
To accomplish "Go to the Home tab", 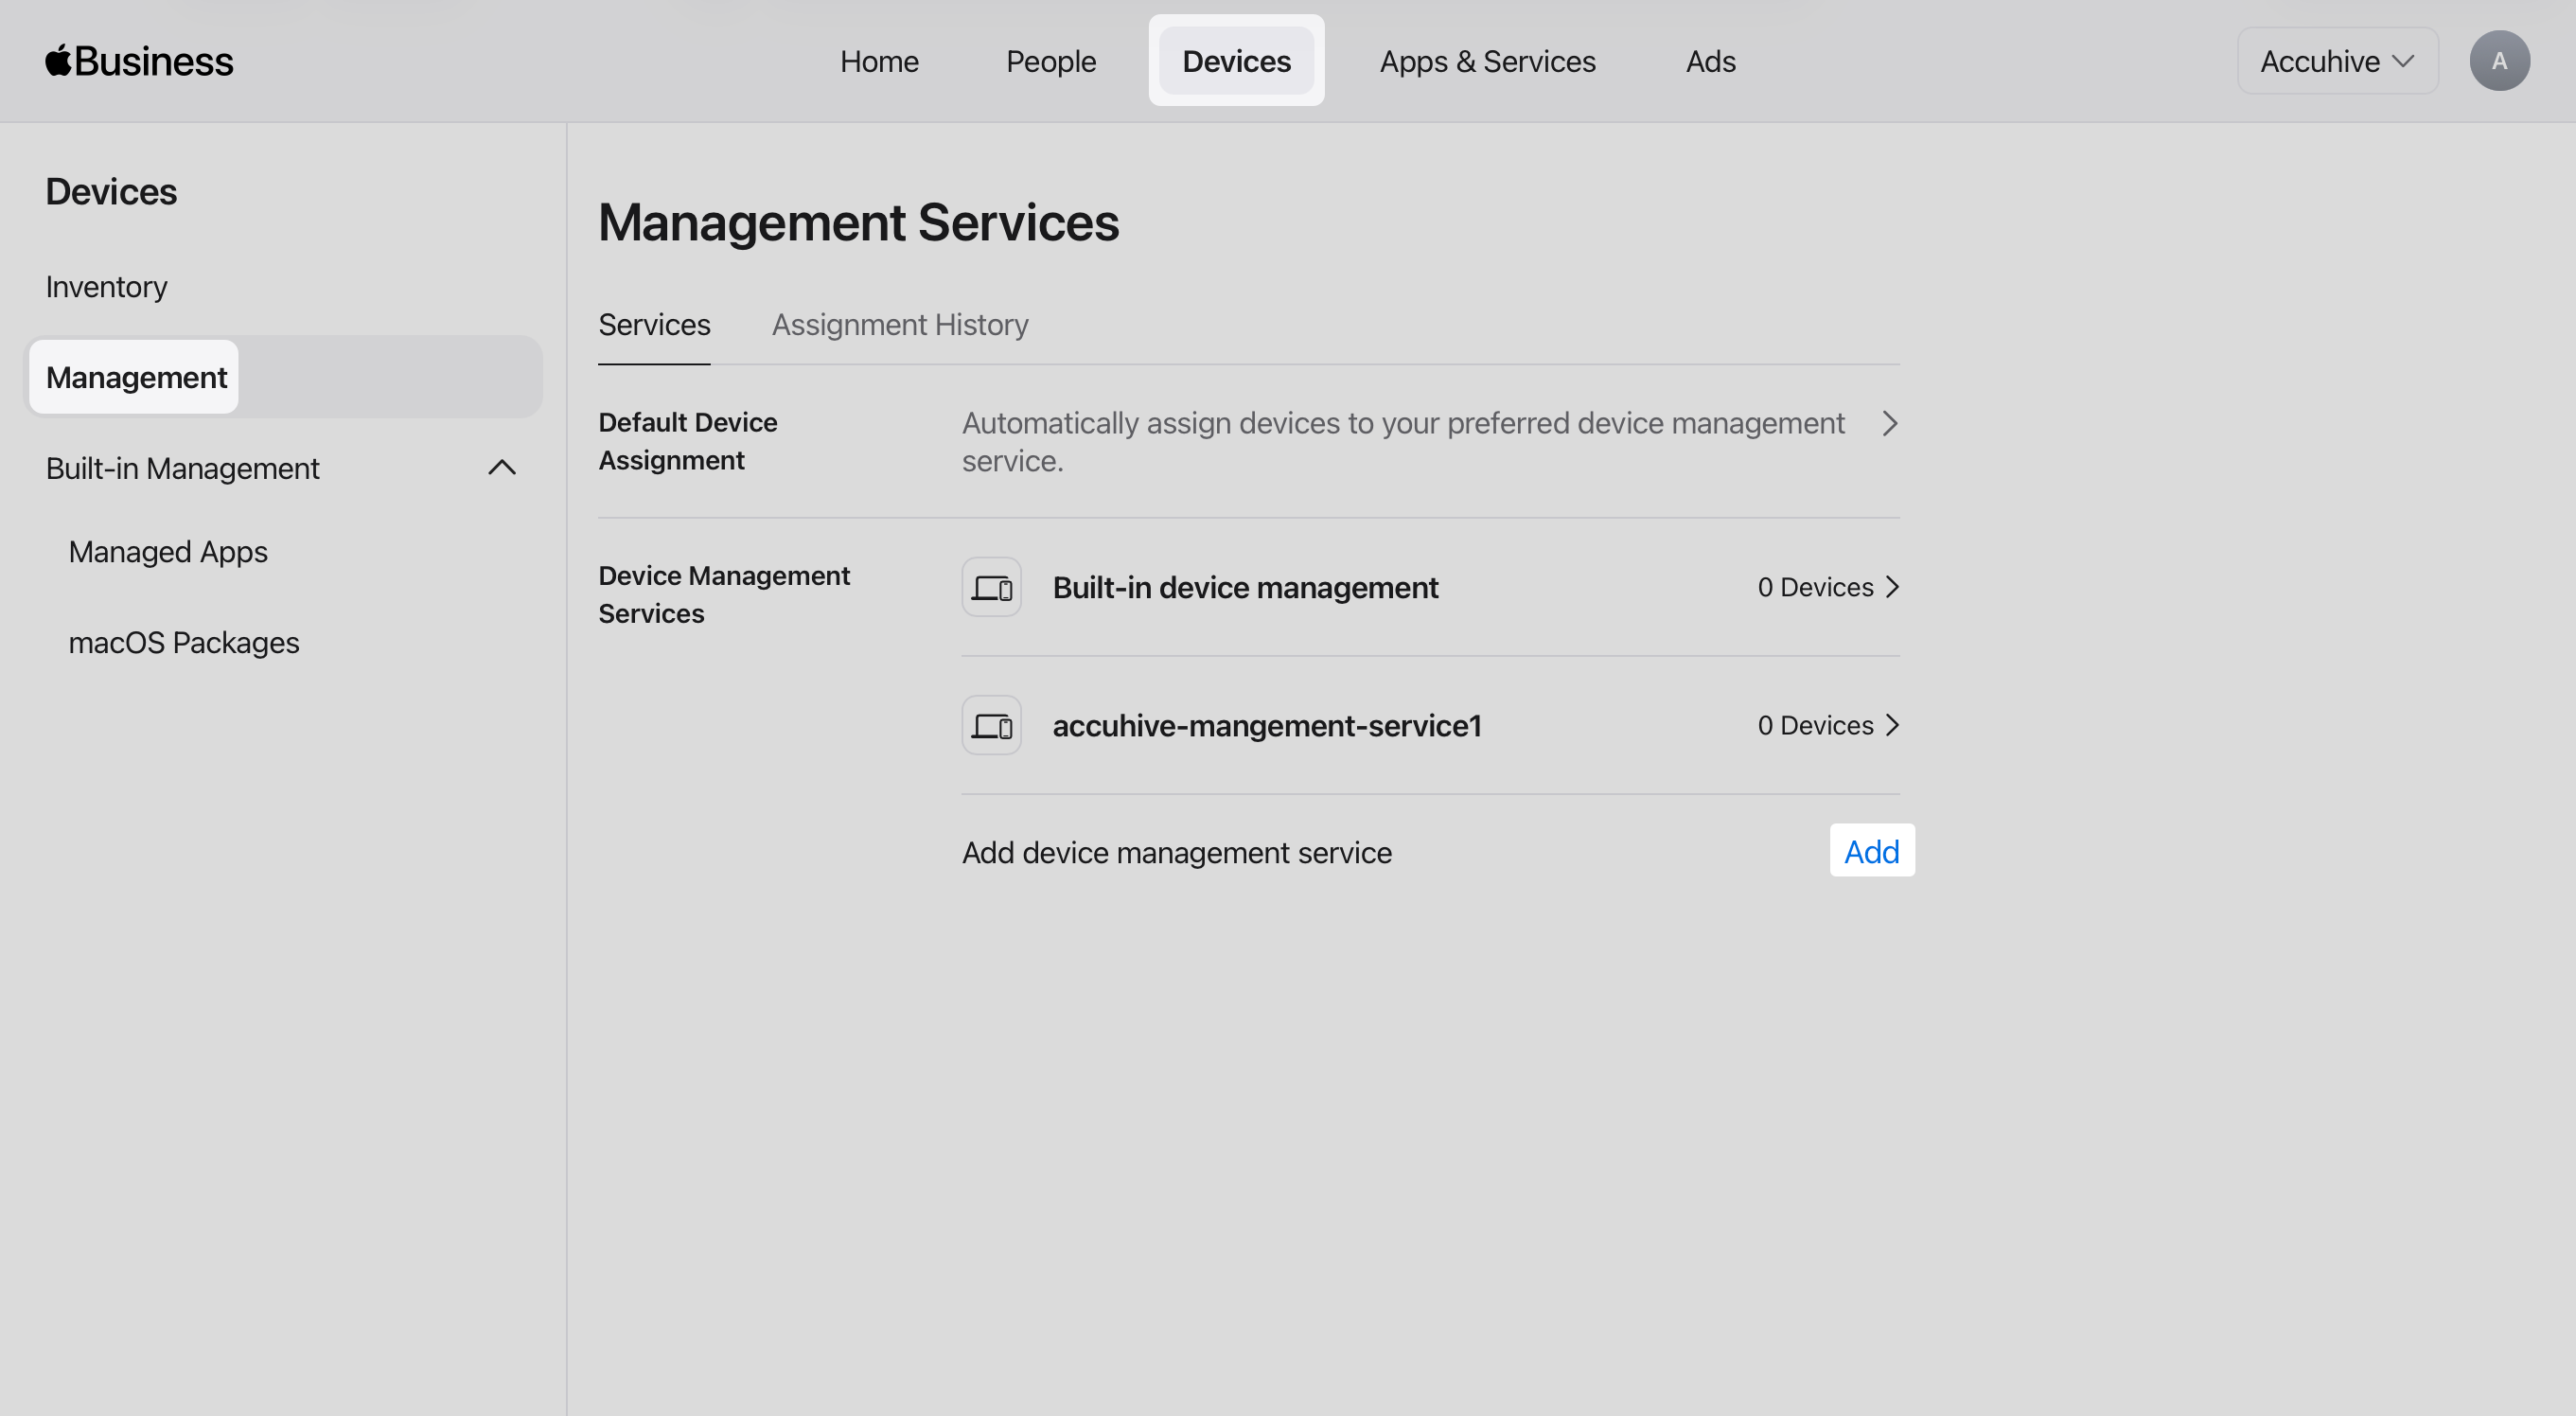I will 878,61.
